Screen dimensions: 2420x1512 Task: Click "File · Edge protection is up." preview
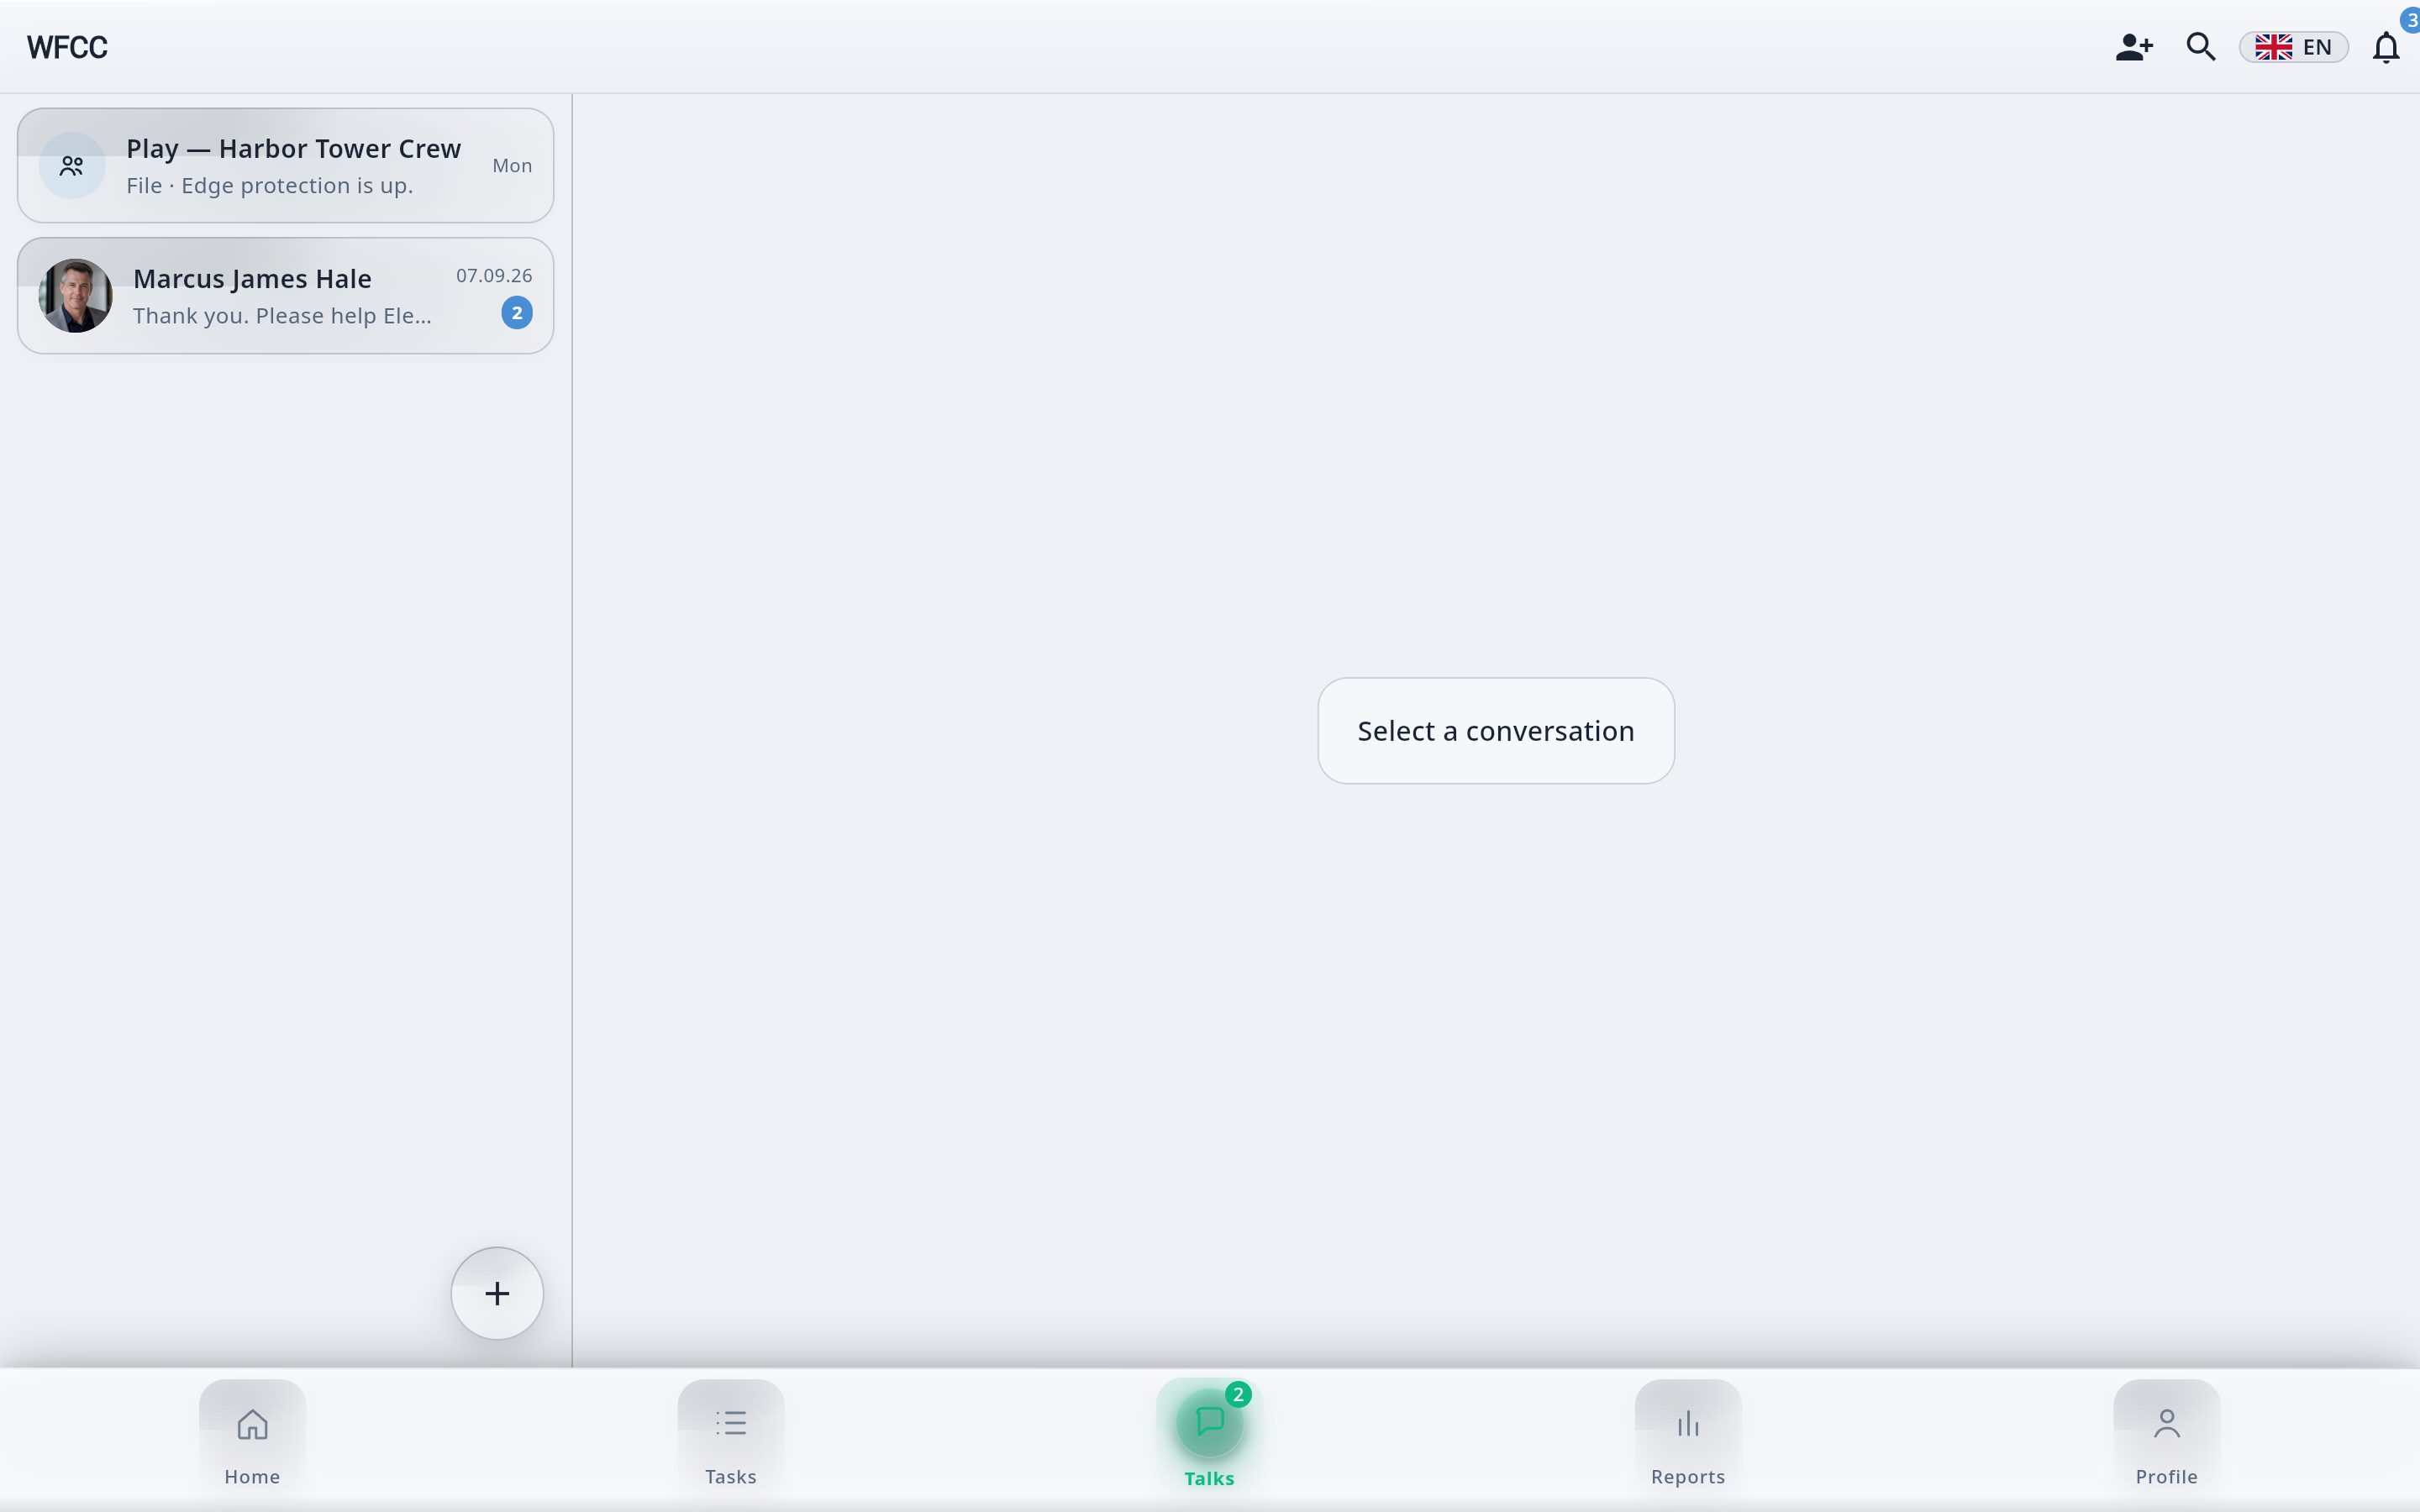point(270,186)
